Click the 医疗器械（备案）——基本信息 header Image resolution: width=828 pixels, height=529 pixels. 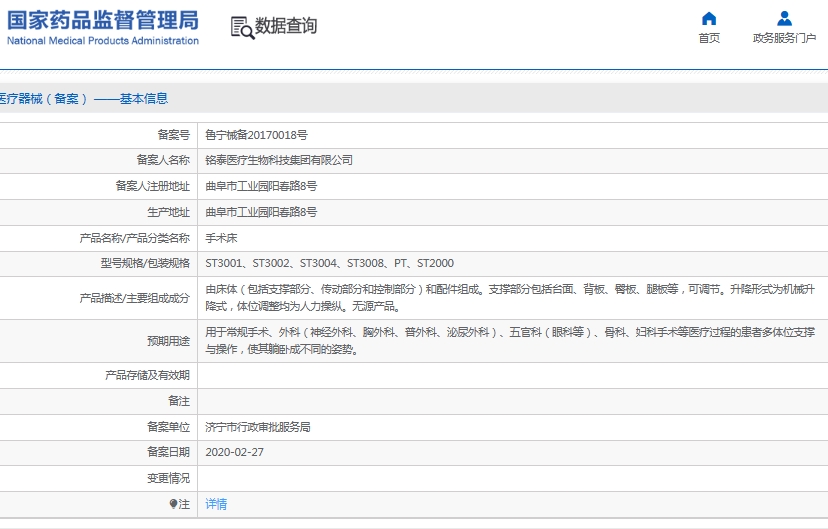(83, 99)
